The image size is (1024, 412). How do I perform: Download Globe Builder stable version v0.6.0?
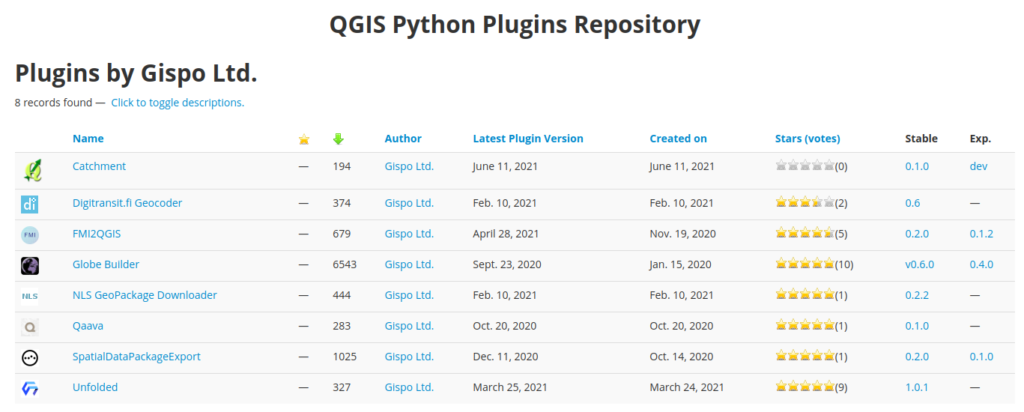point(920,264)
